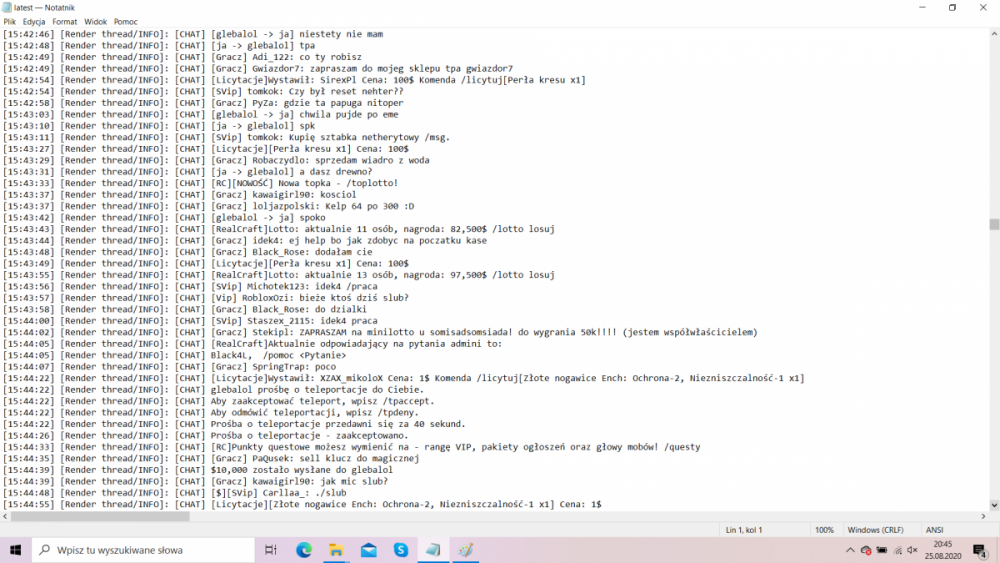Click the volume speaker icon in the tray
1000x563 pixels.
coord(912,550)
